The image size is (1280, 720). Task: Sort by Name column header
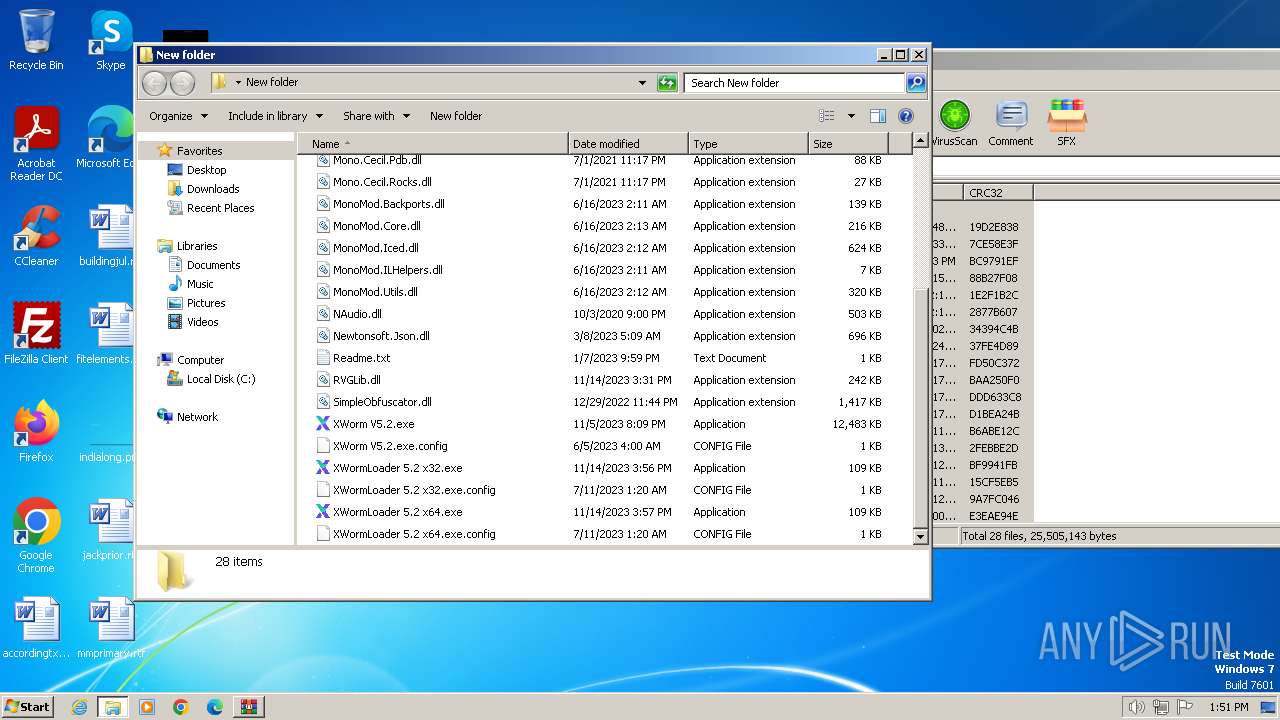[433, 144]
